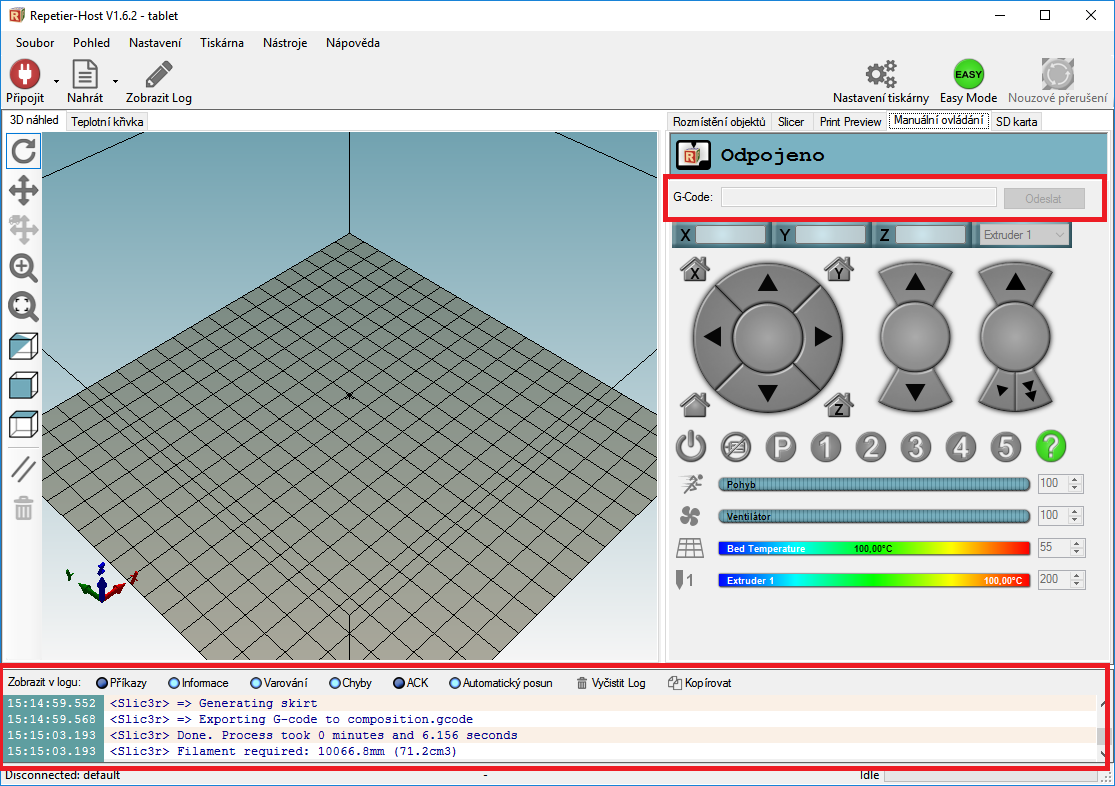
Task: Switch to Easy Mode
Action: tap(968, 75)
